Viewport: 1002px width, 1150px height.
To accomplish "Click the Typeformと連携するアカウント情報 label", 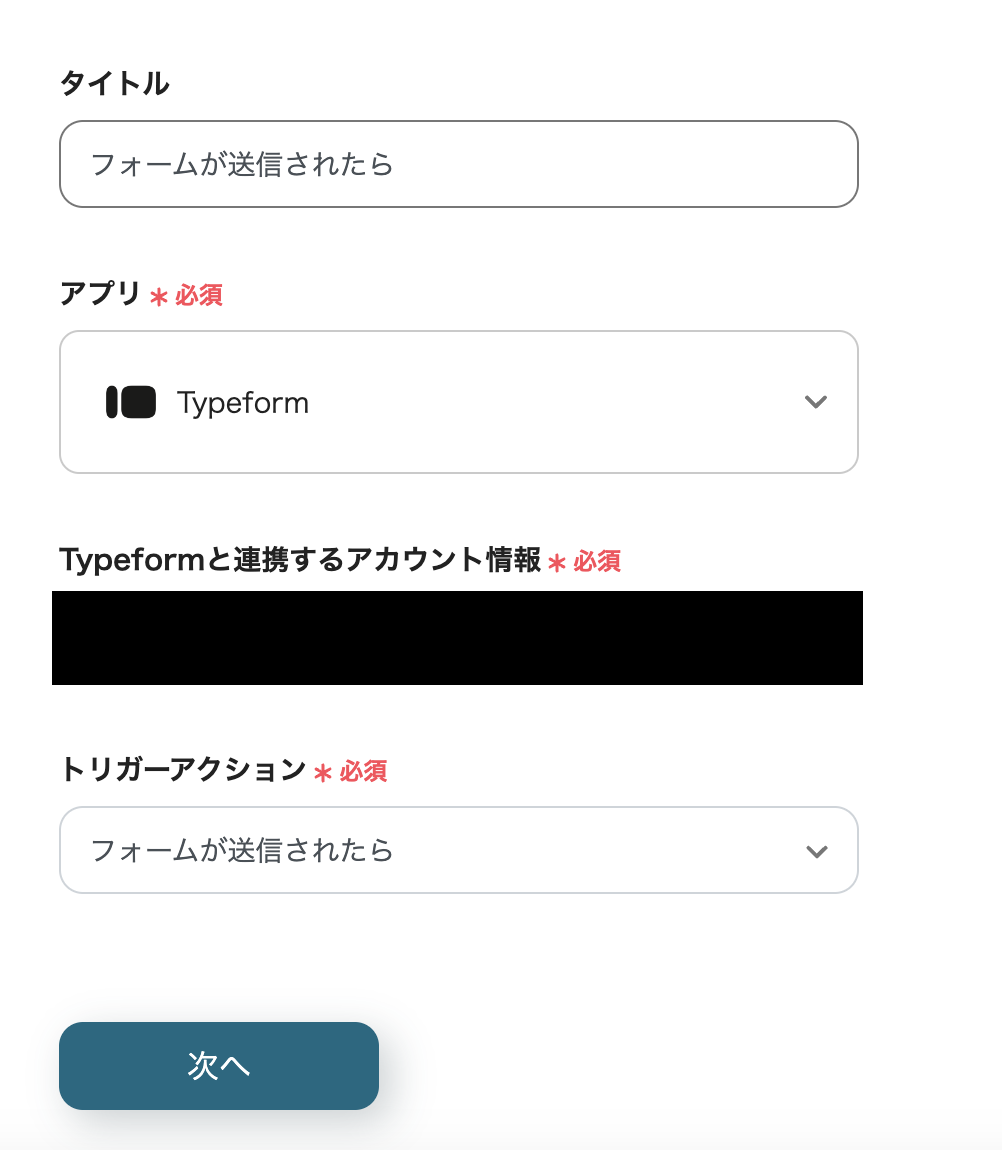I will [x=300, y=560].
